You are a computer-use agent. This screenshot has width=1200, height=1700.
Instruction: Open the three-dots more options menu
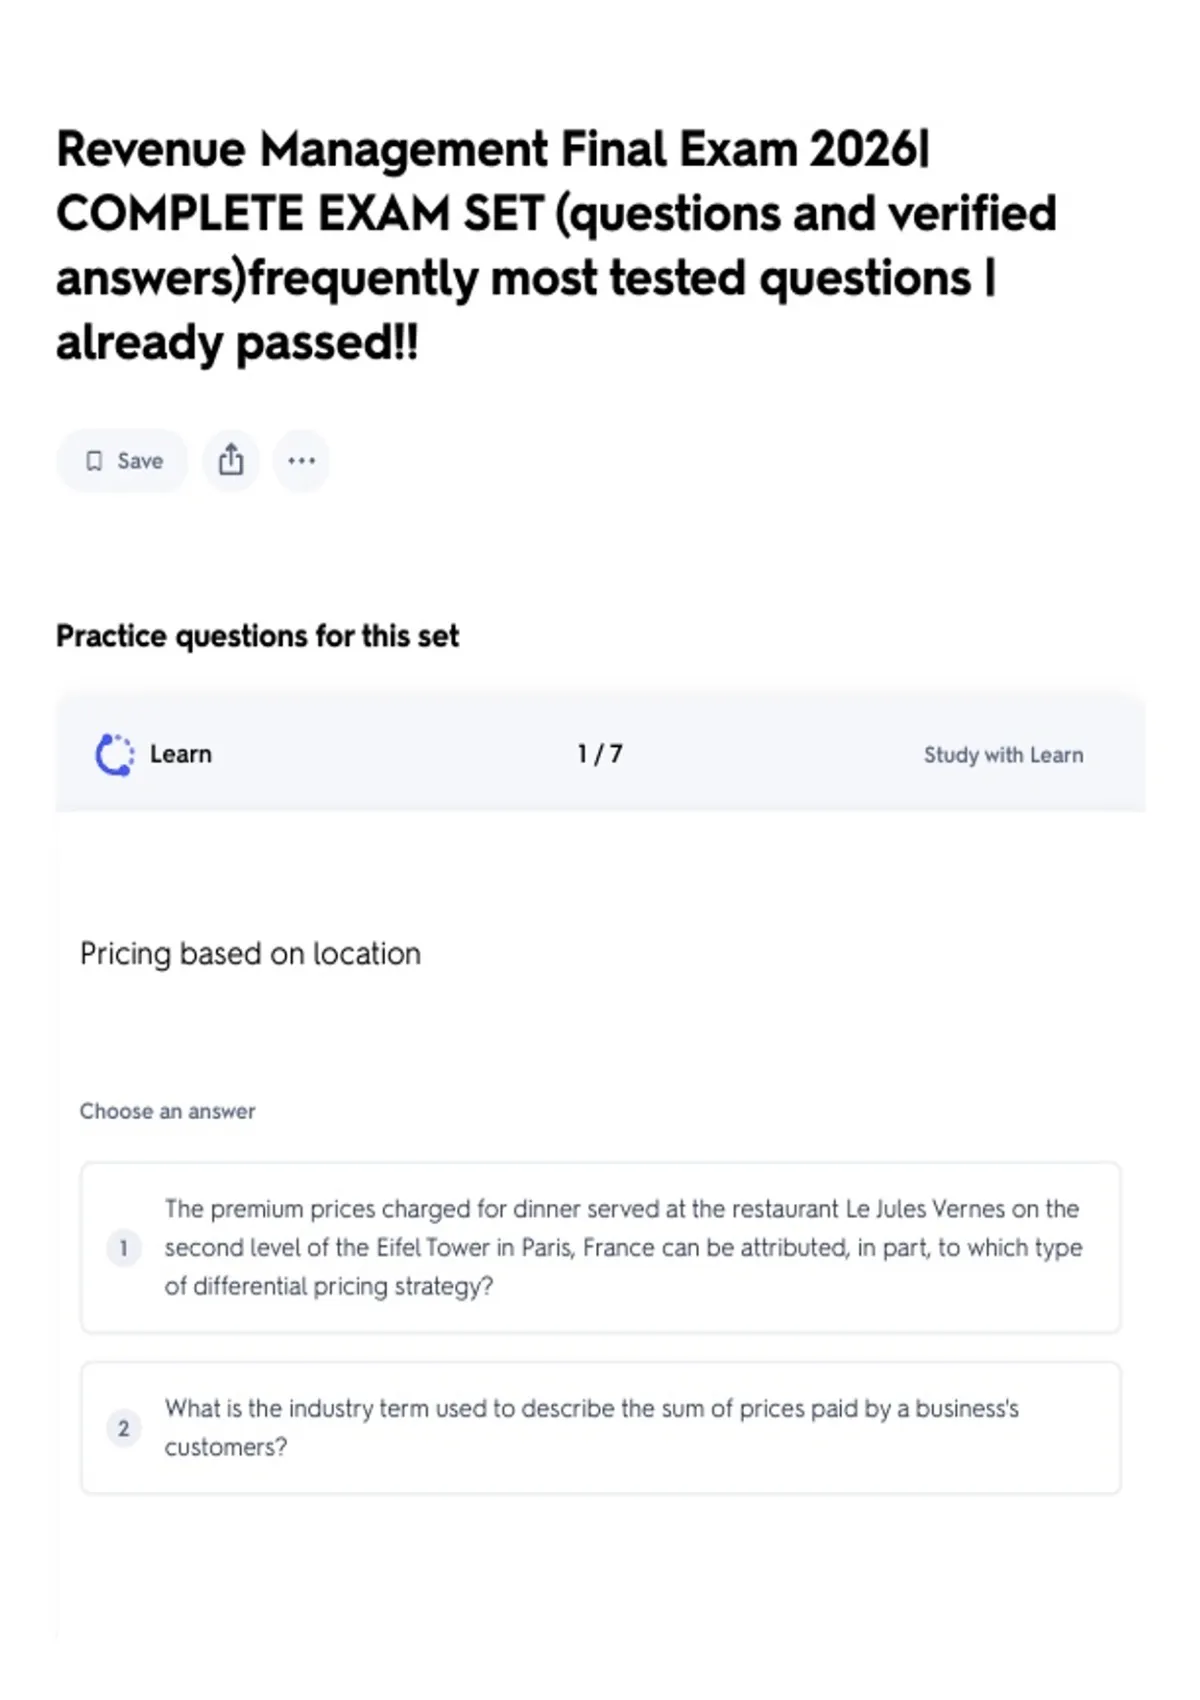click(301, 461)
